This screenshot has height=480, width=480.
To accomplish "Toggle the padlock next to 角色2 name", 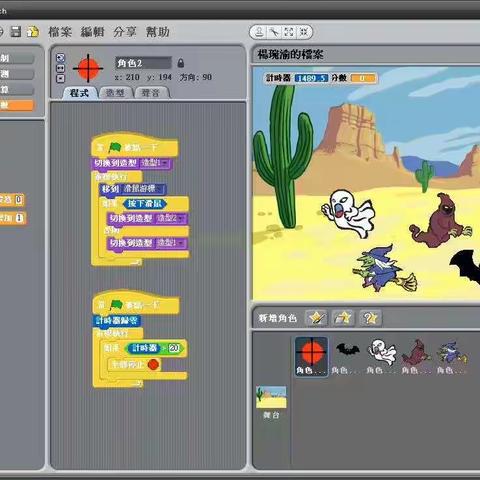I will coord(181,63).
